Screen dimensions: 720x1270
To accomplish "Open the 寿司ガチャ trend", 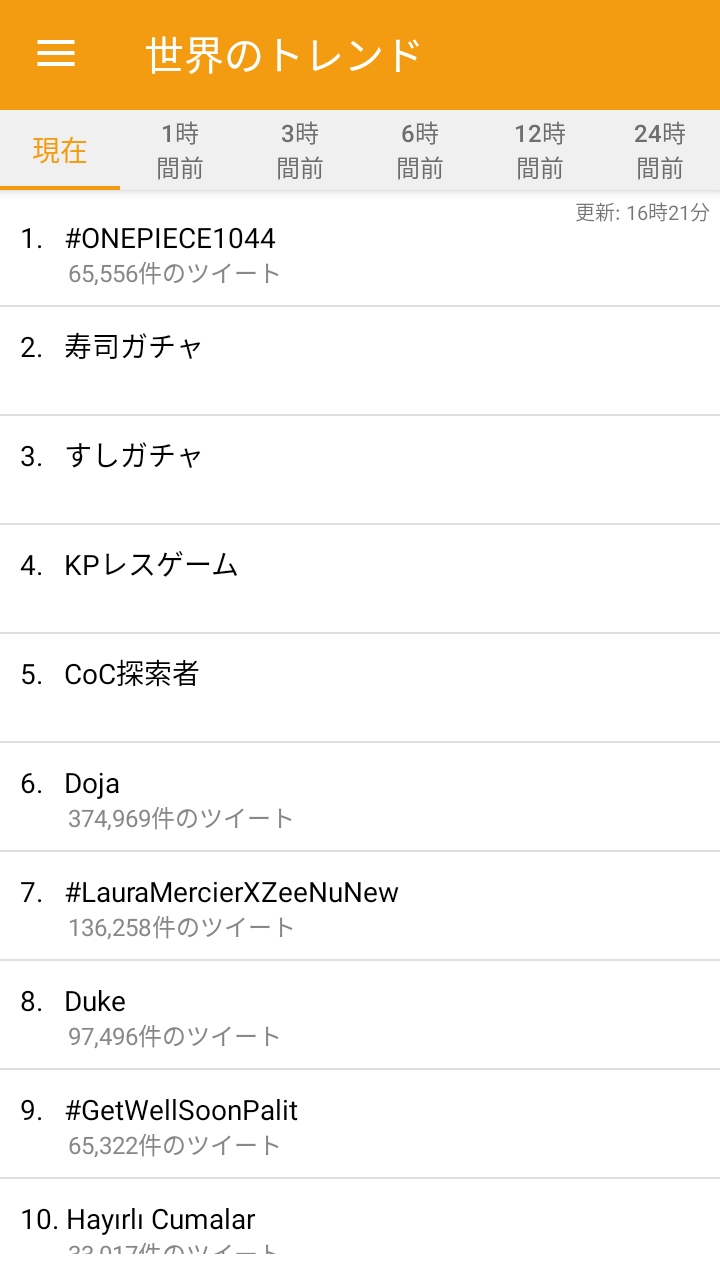I will pos(133,347).
